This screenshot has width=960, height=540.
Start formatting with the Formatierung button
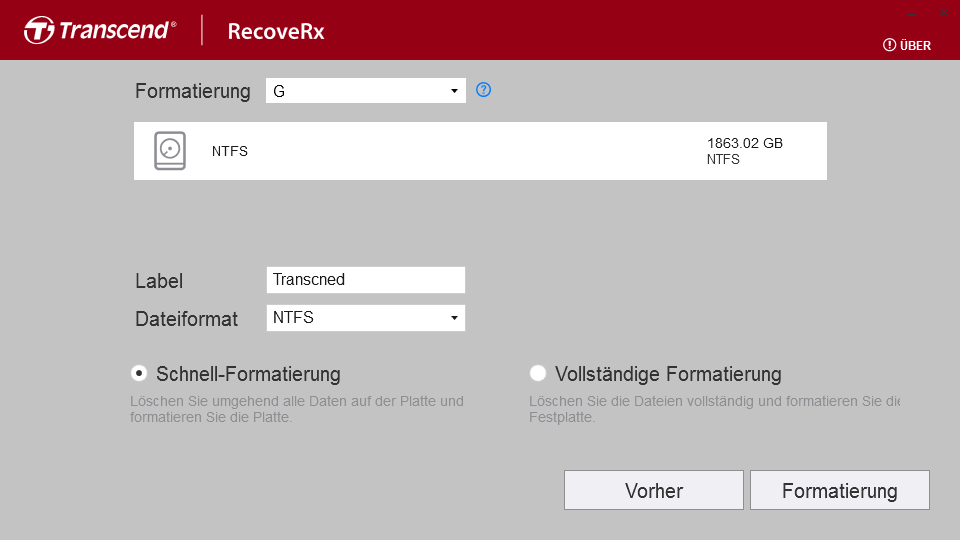point(840,490)
